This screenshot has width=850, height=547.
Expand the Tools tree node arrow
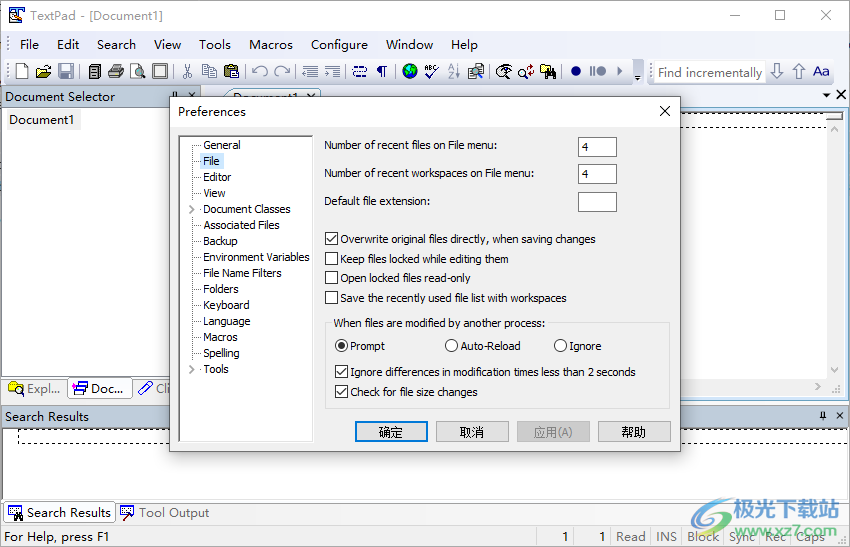coord(191,369)
